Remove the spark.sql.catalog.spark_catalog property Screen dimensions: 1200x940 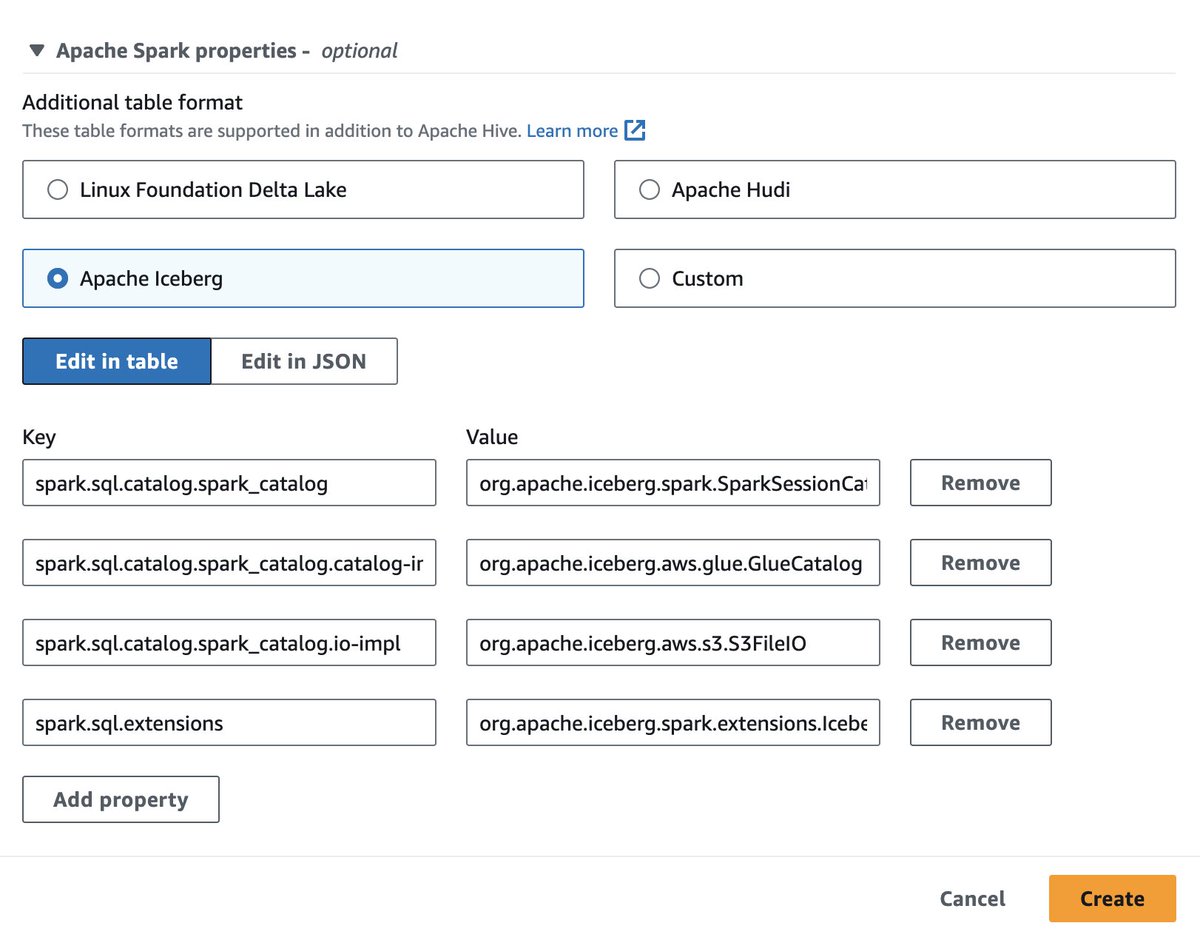tap(981, 483)
